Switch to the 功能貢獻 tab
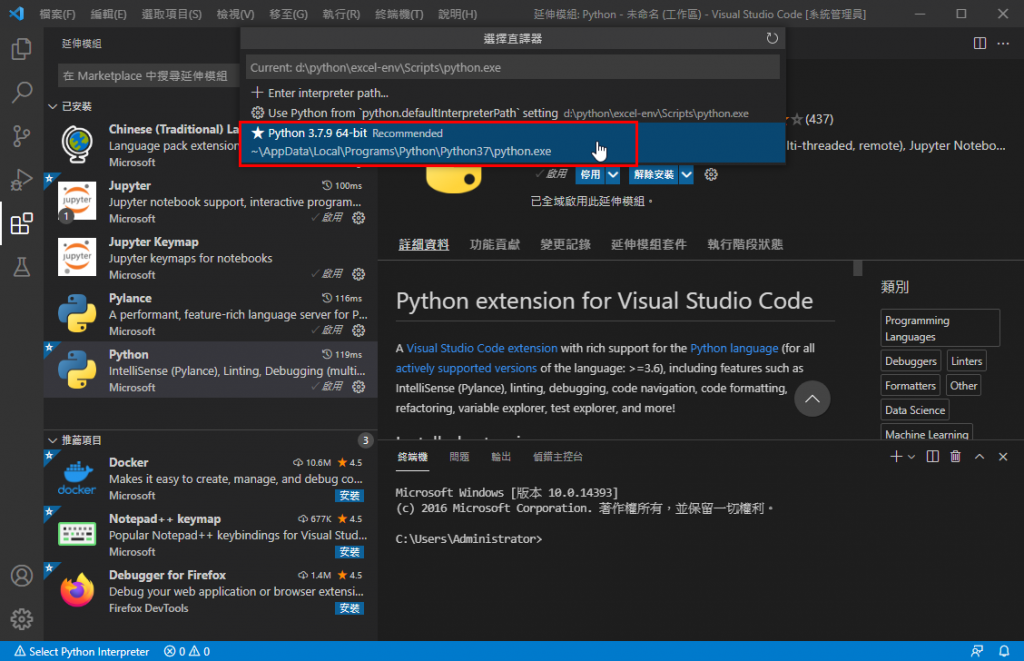The image size is (1024, 661). tap(495, 244)
